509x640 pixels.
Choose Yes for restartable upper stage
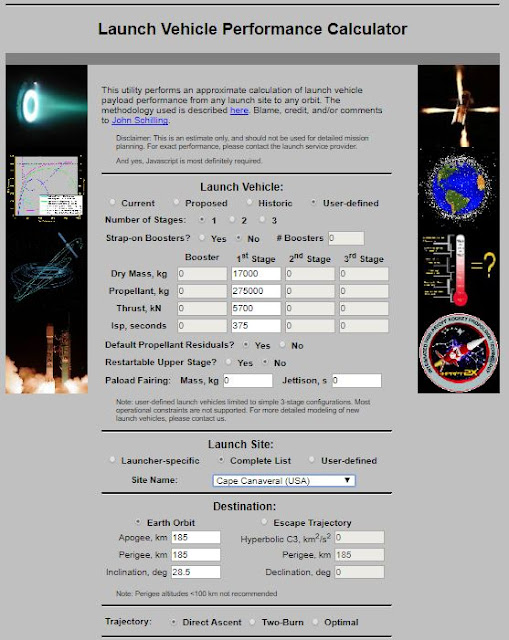tap(229, 362)
